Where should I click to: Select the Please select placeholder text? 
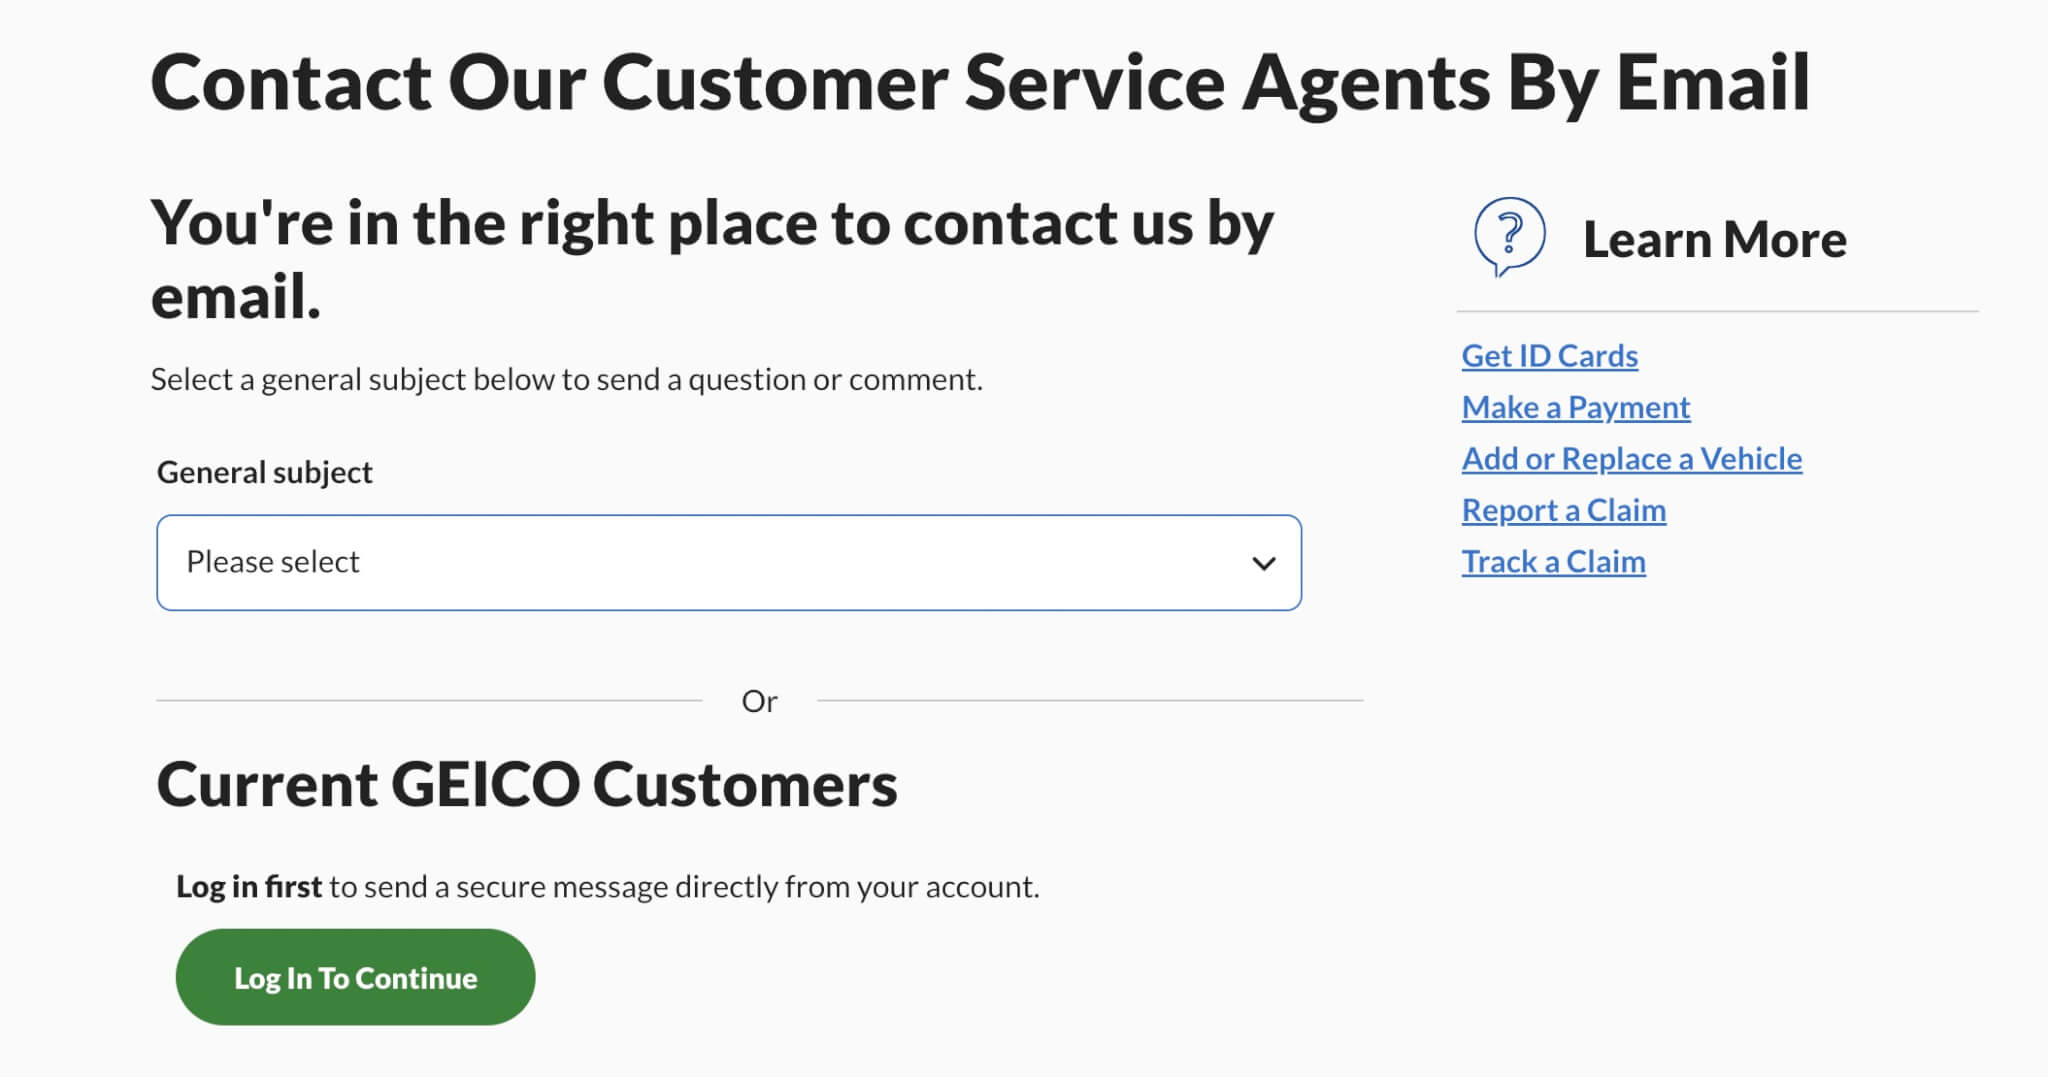(272, 562)
